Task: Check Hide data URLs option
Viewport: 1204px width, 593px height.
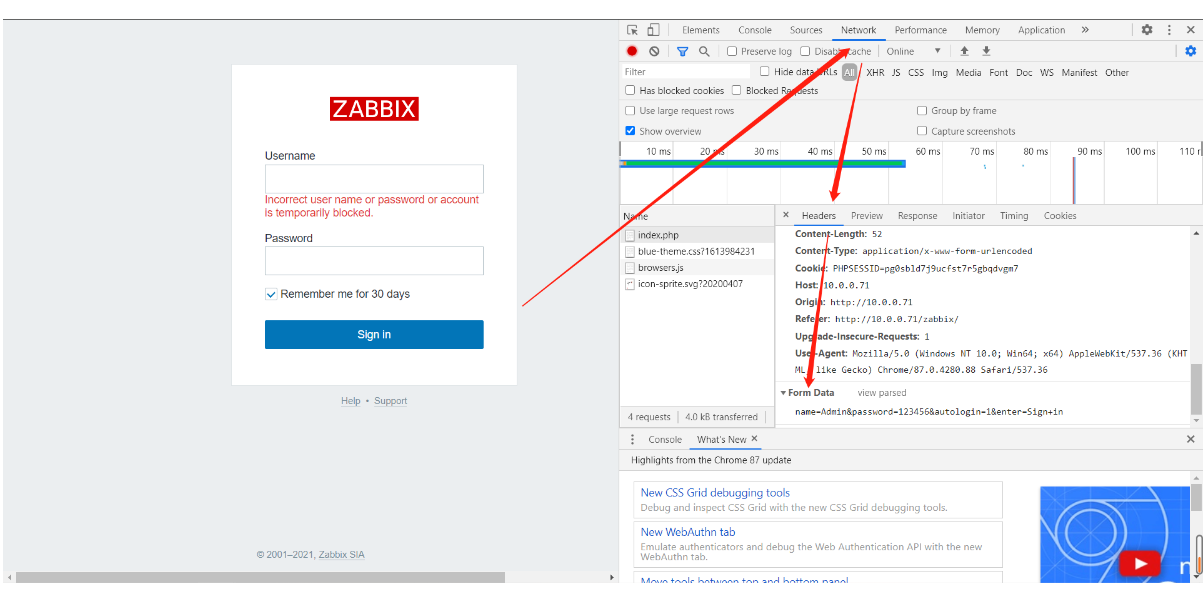Action: pos(765,71)
